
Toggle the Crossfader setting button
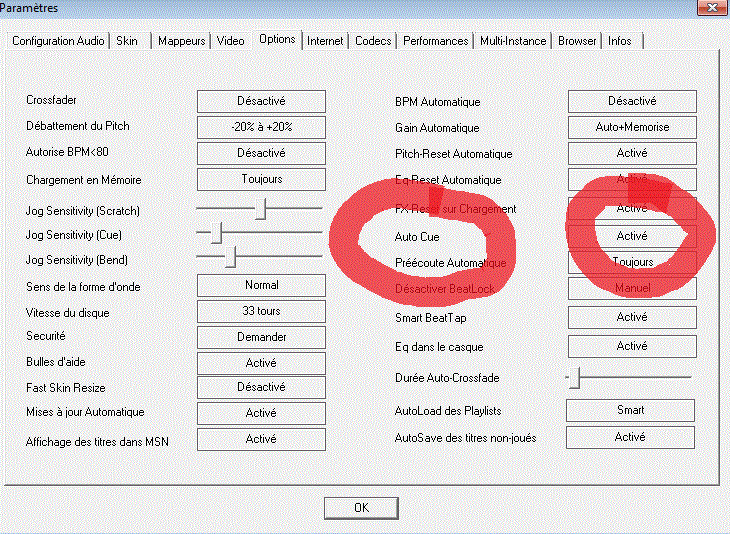pyautogui.click(x=261, y=101)
